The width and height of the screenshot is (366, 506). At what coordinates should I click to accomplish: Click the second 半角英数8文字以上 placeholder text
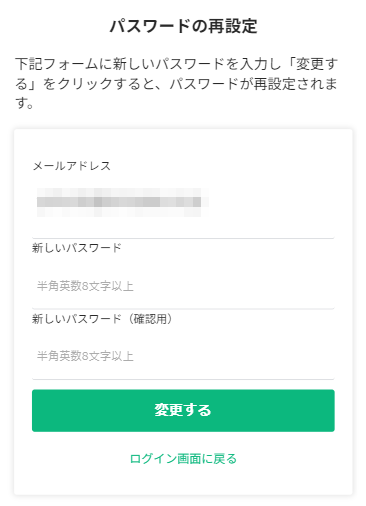85,356
